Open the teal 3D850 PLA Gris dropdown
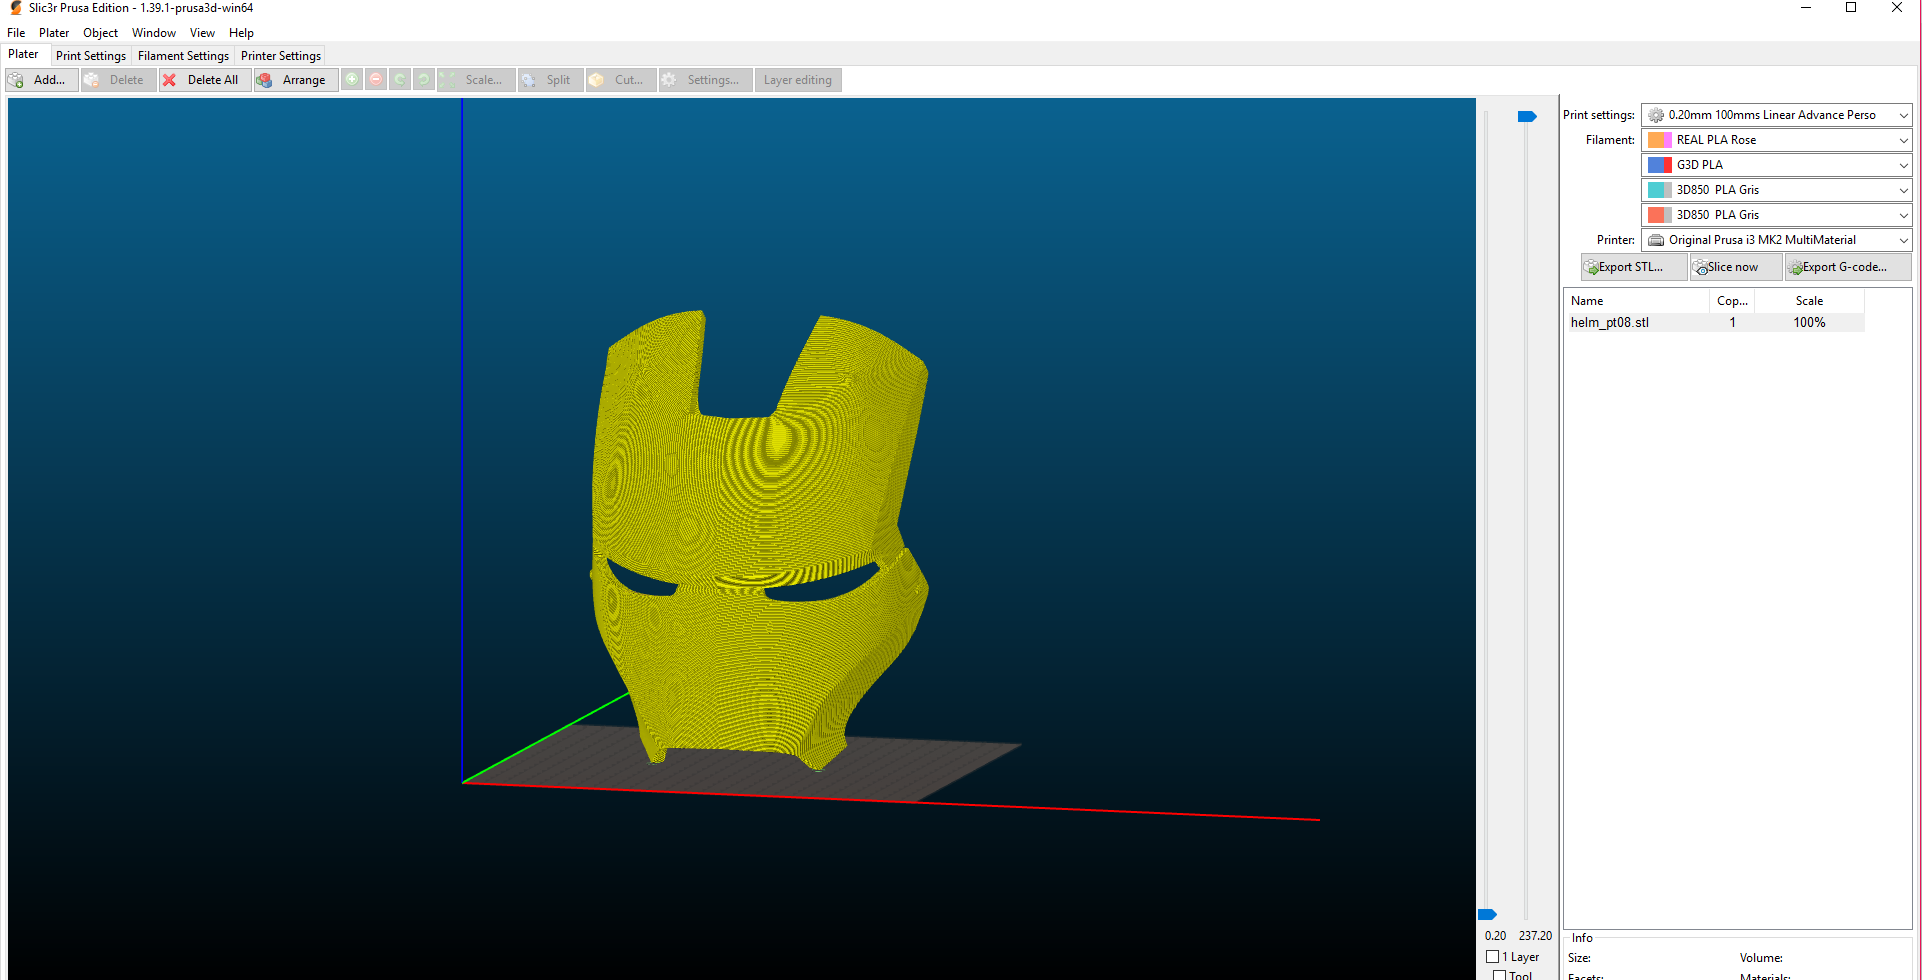This screenshot has height=980, width=1922. 1776,190
